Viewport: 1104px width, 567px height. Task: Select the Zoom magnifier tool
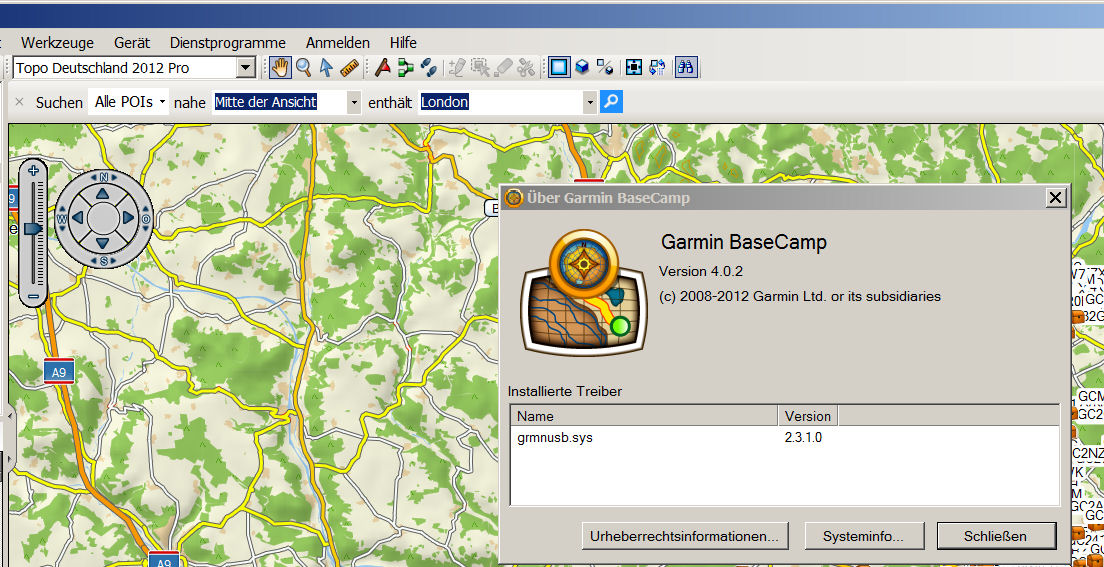click(x=303, y=68)
